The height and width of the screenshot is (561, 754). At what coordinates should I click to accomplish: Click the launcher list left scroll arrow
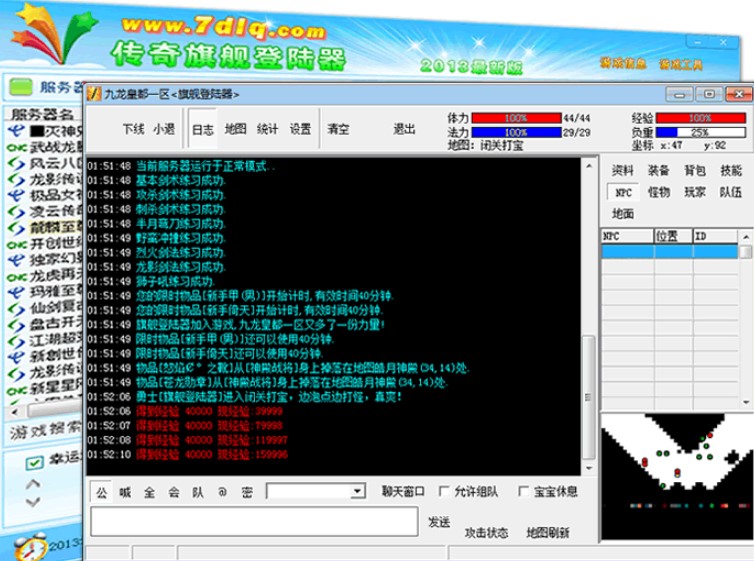point(14,412)
